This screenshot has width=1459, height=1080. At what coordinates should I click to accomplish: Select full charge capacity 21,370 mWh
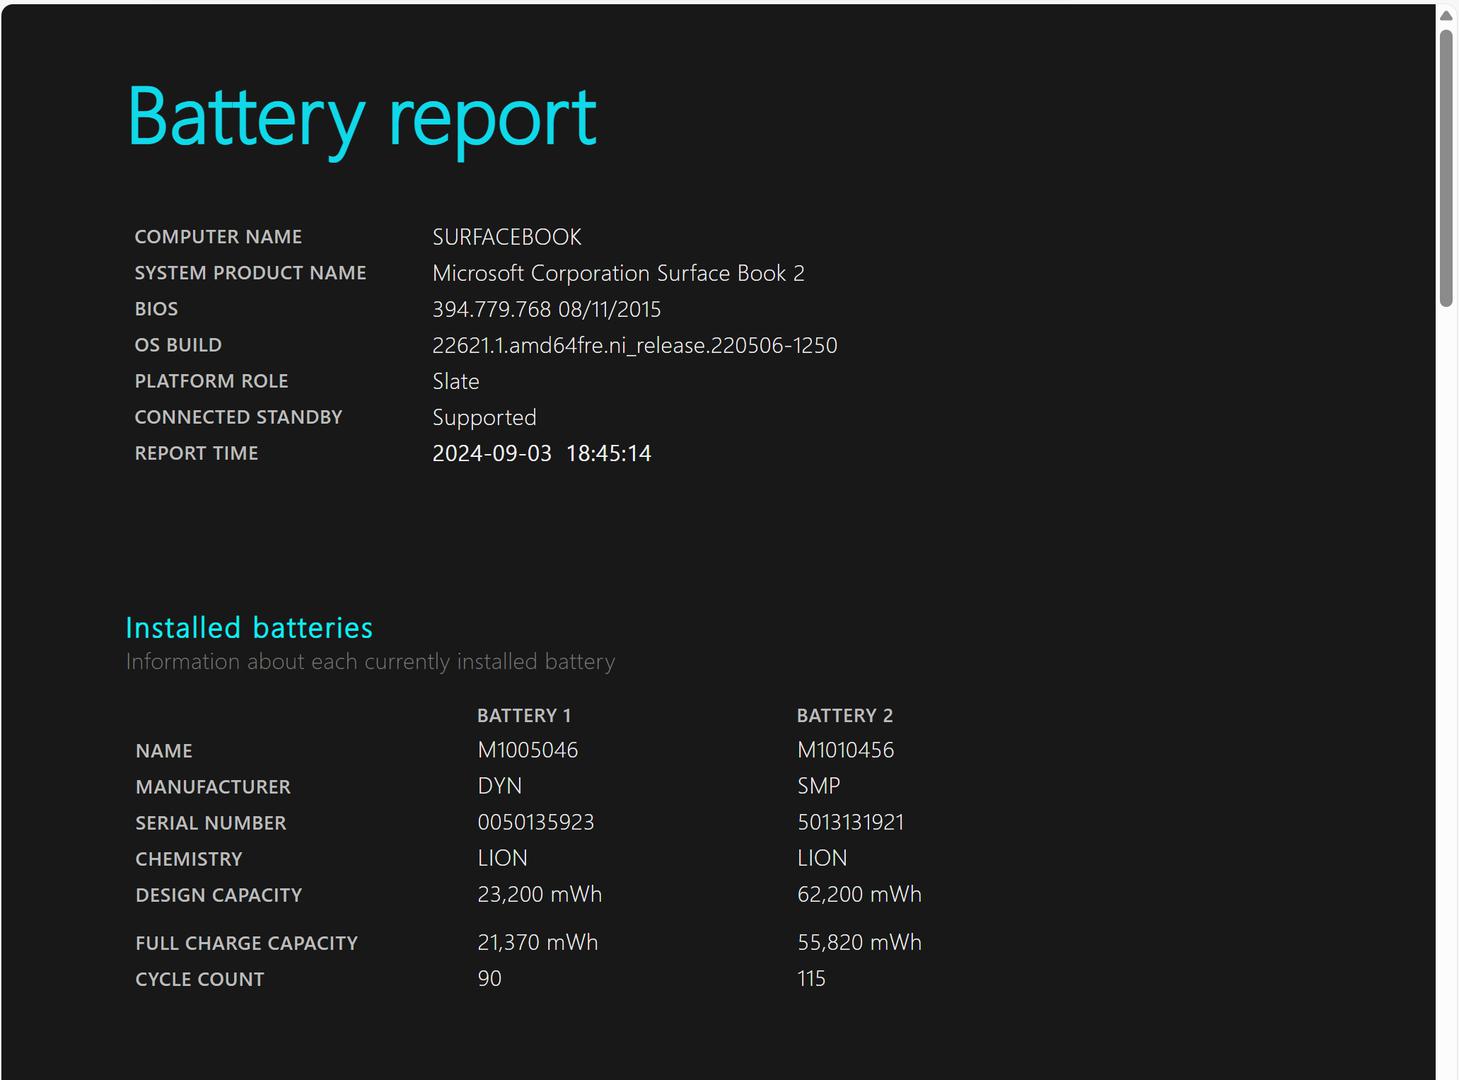538,942
